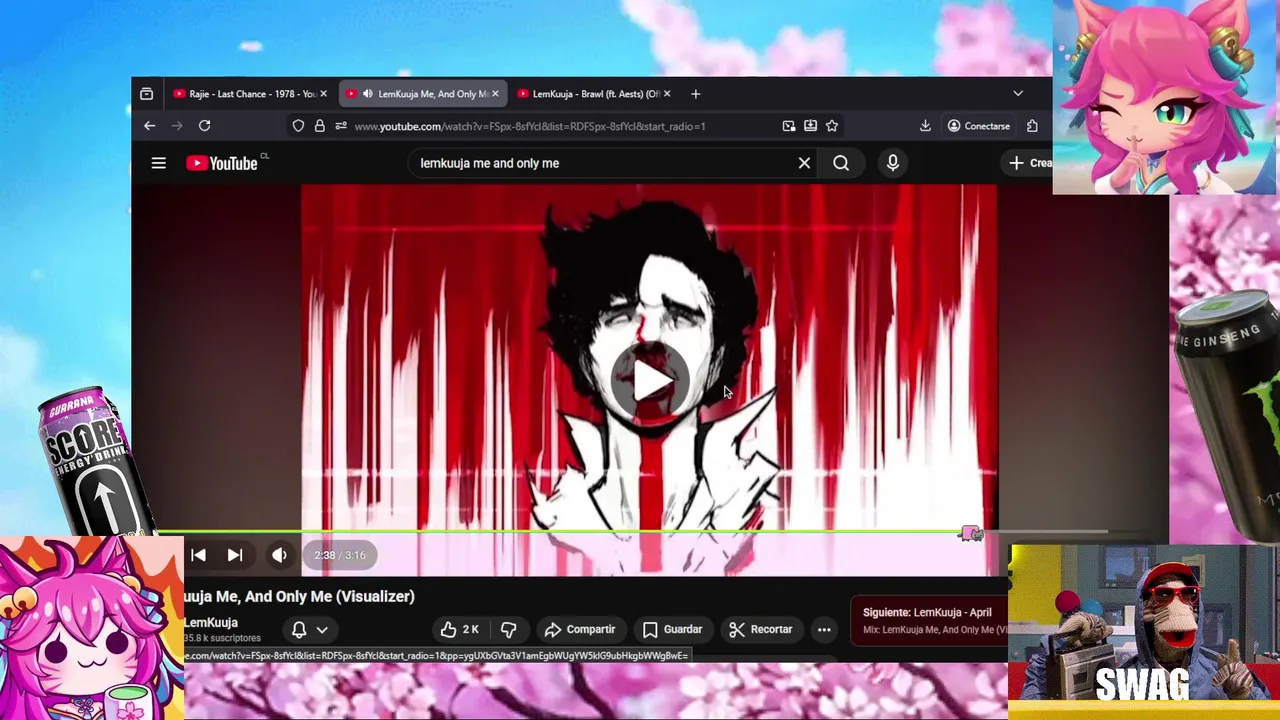Close the LemKuuja - Brawl tab

pos(667,94)
